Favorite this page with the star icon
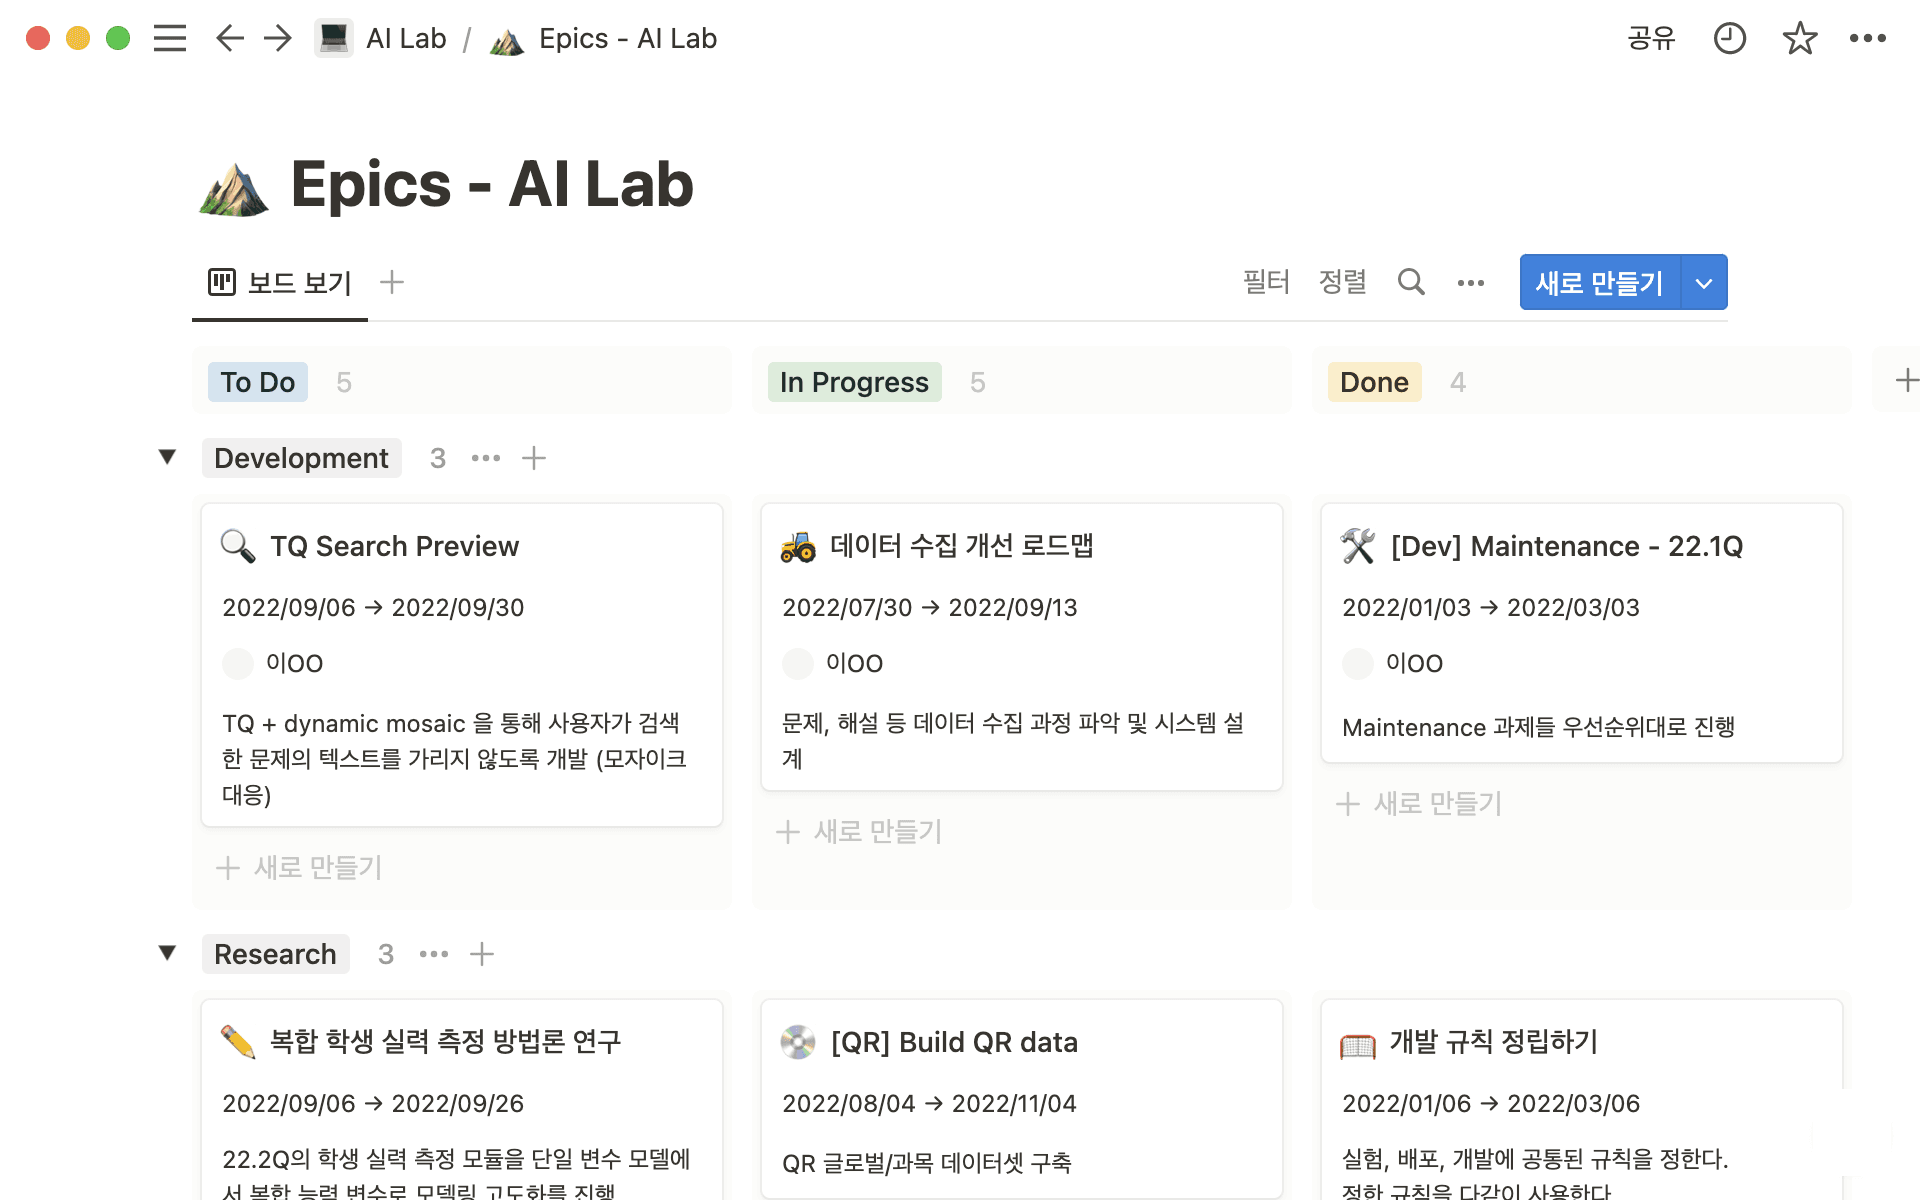The image size is (1920, 1200). (x=1799, y=38)
